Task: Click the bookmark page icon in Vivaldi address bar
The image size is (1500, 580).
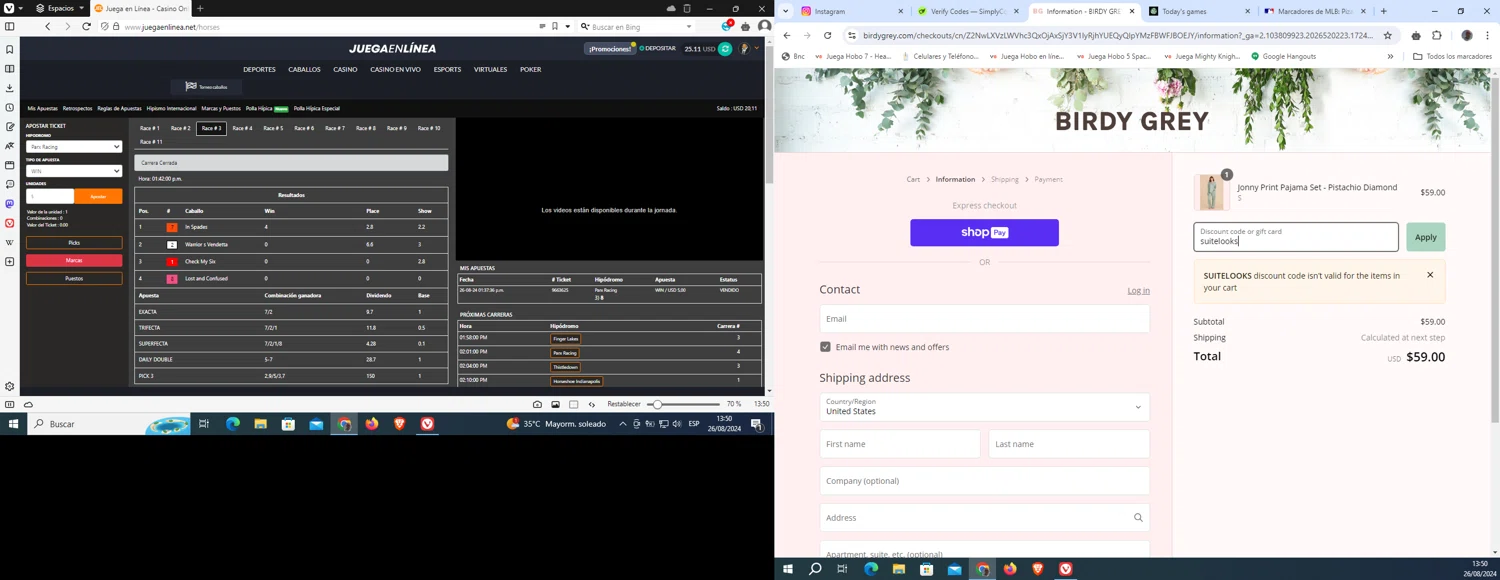Action: point(555,27)
